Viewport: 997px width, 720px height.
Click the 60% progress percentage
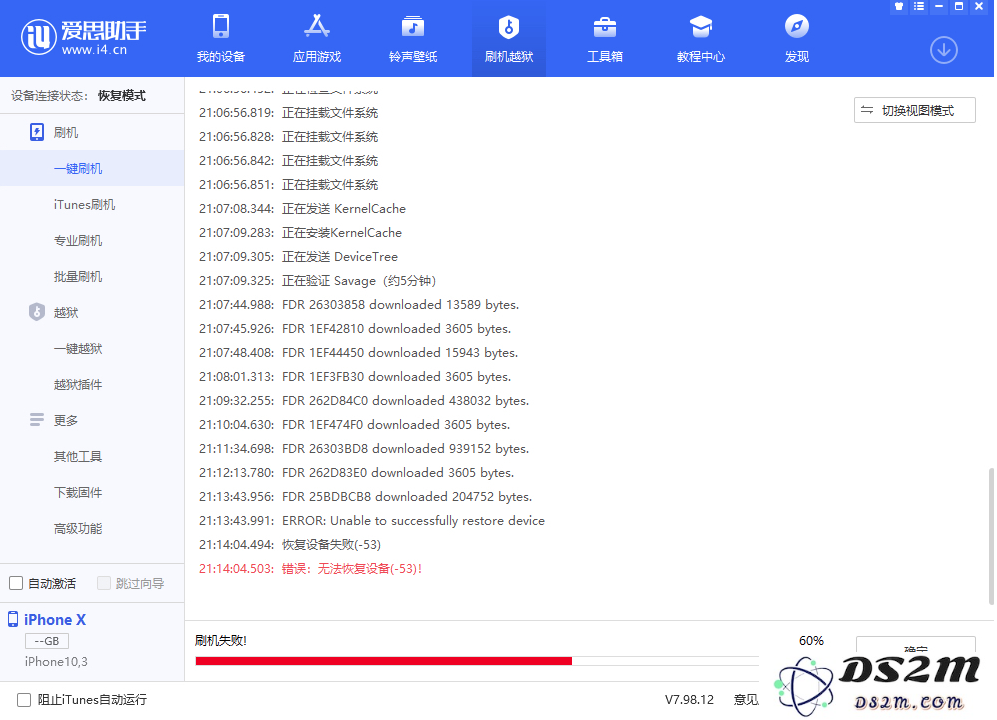(811, 640)
